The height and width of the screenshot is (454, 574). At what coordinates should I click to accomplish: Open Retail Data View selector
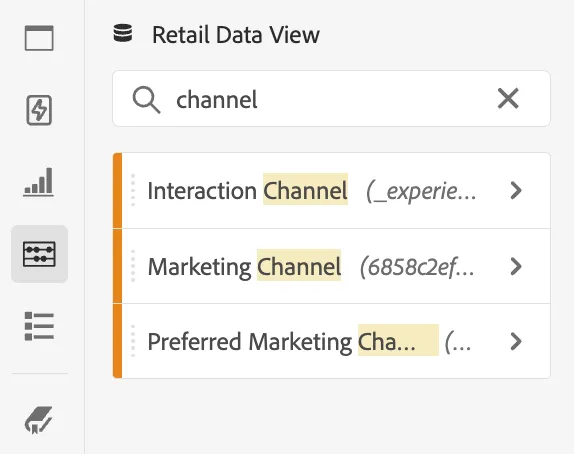tap(236, 35)
